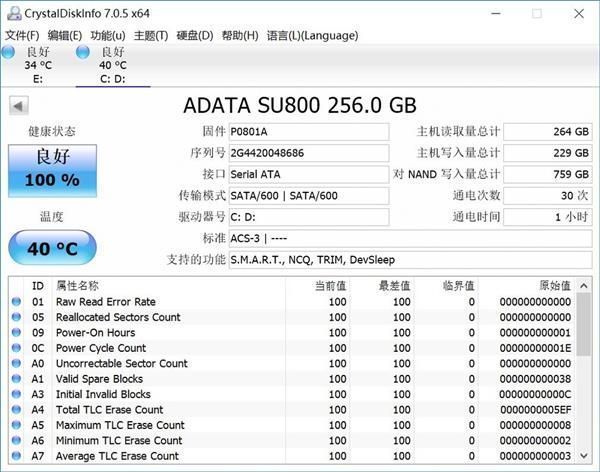Open the 功能(u) menu
Viewport: 600px width, 472px height.
coord(108,36)
